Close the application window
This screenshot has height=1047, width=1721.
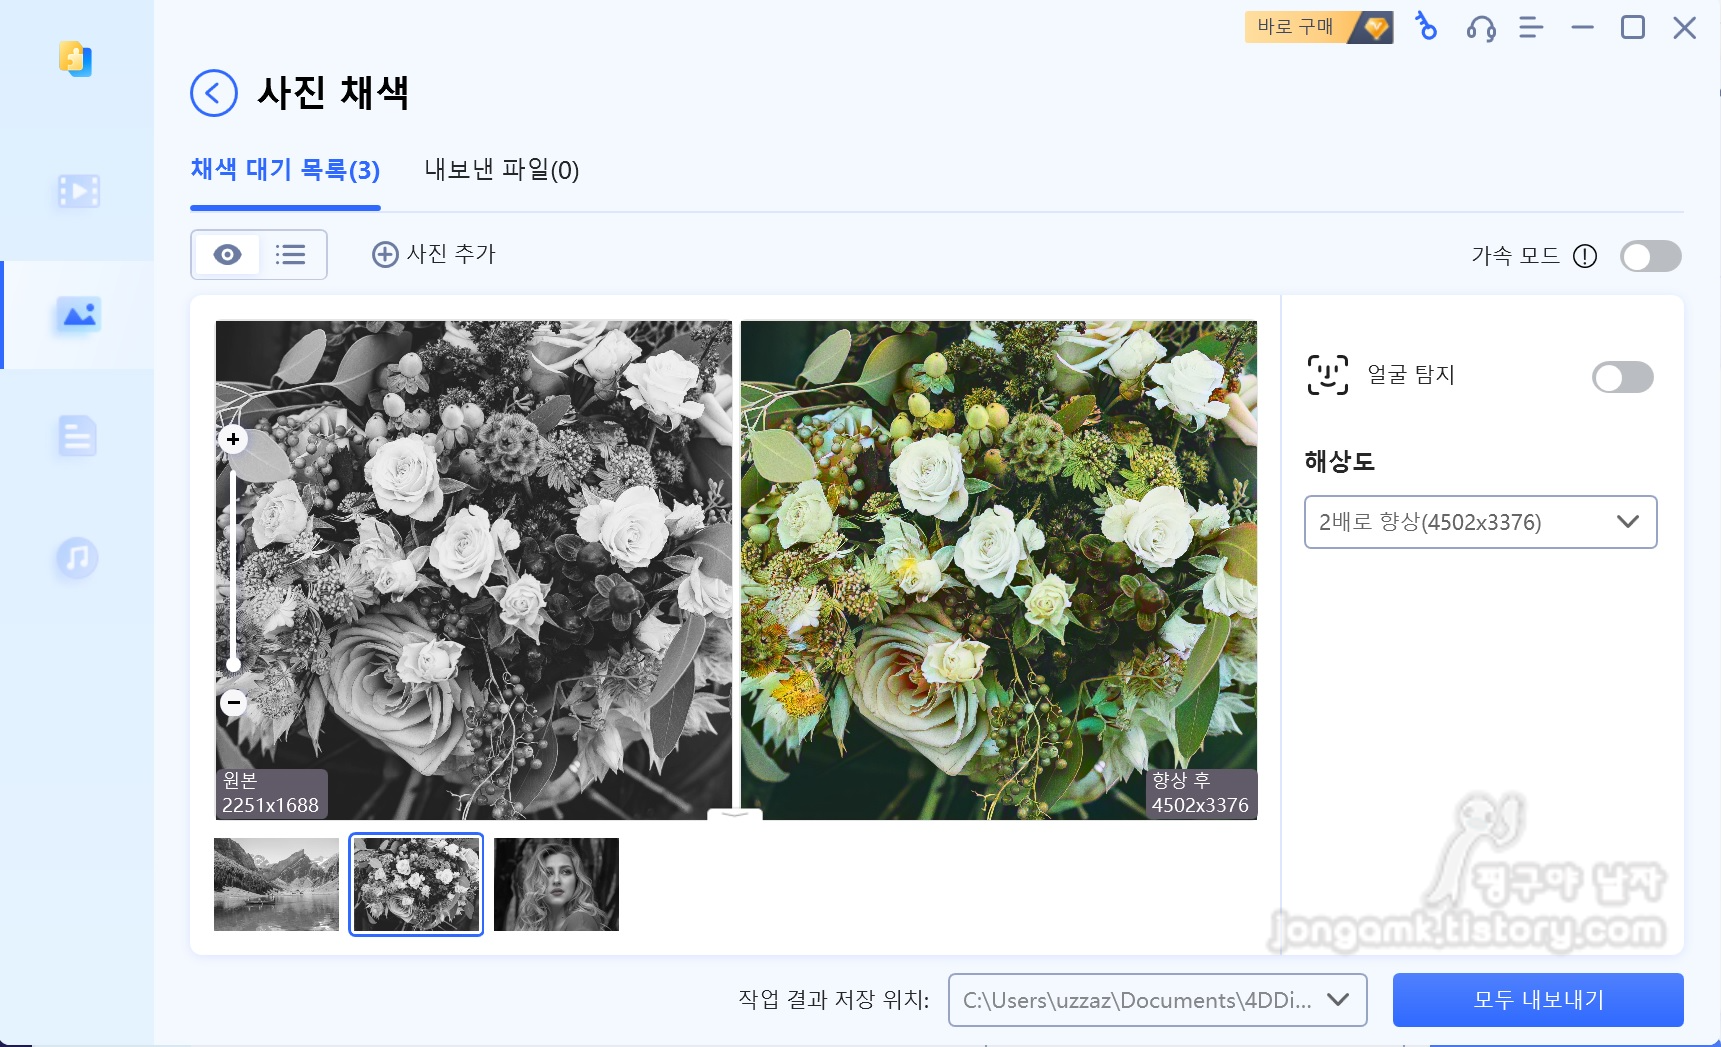pyautogui.click(x=1685, y=28)
